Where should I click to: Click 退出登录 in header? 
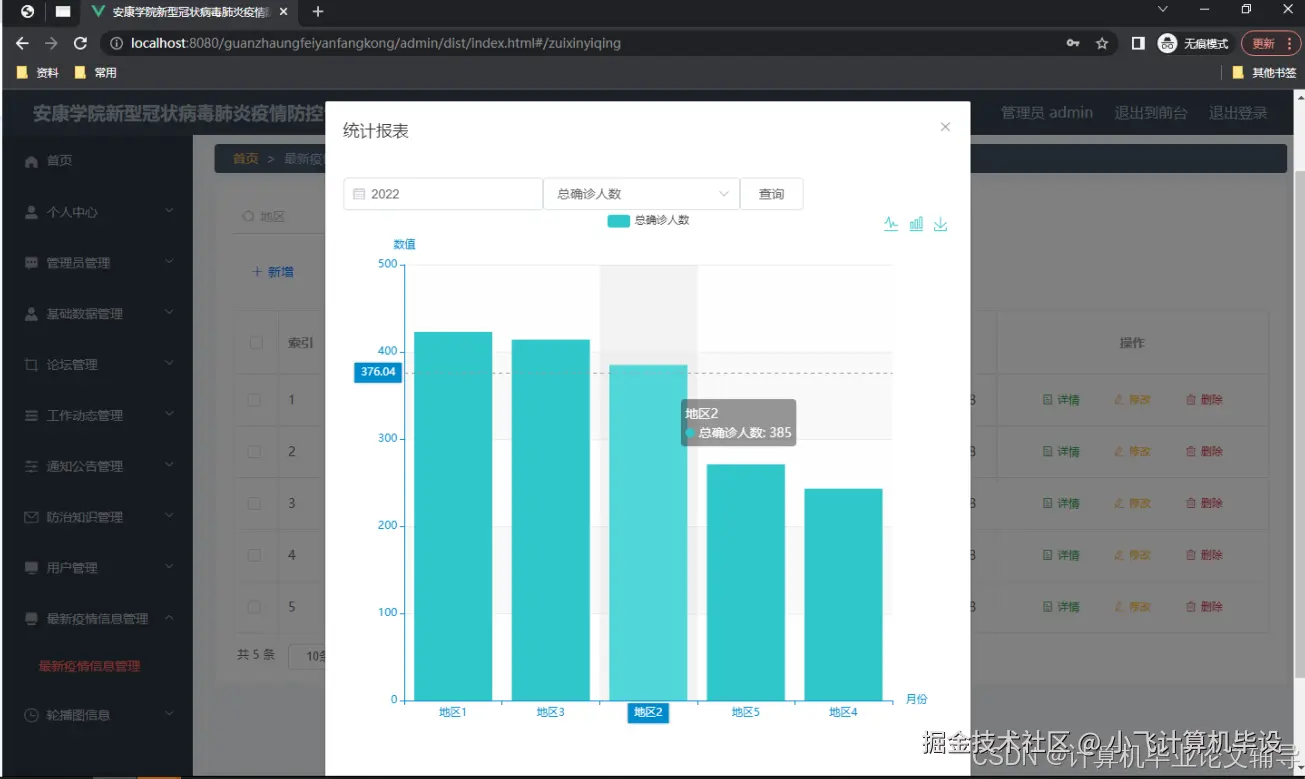click(x=1238, y=113)
